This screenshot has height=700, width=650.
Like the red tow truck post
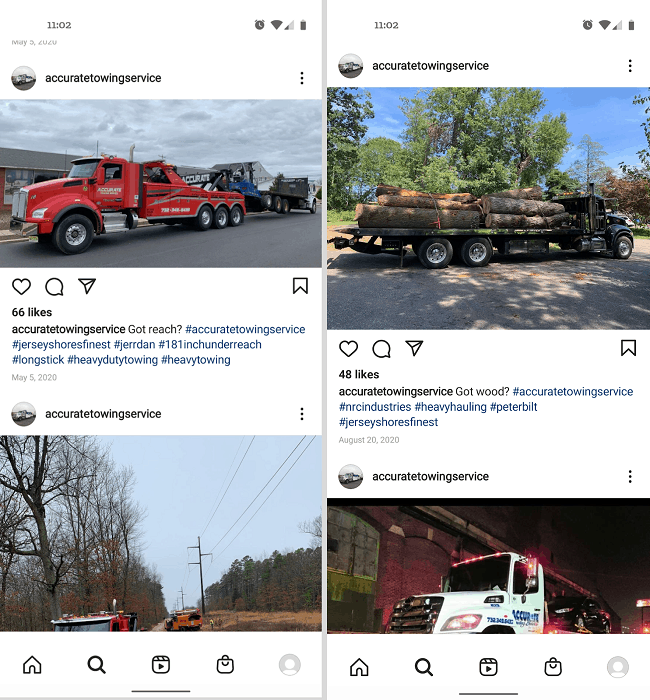click(x=21, y=287)
